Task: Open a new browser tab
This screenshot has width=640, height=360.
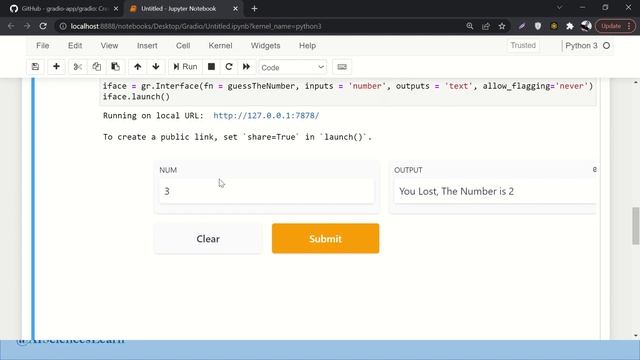Action: (254, 9)
